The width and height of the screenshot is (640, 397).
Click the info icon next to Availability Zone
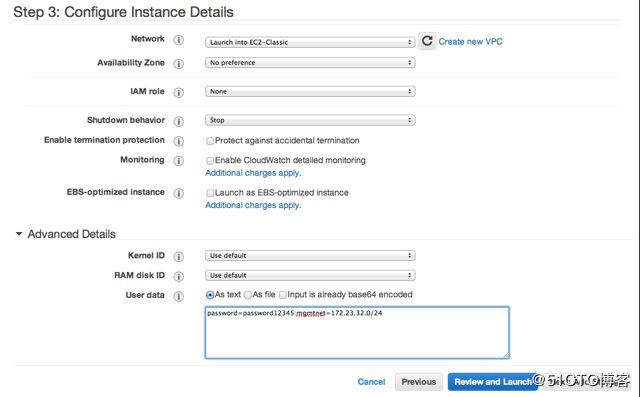point(178,64)
